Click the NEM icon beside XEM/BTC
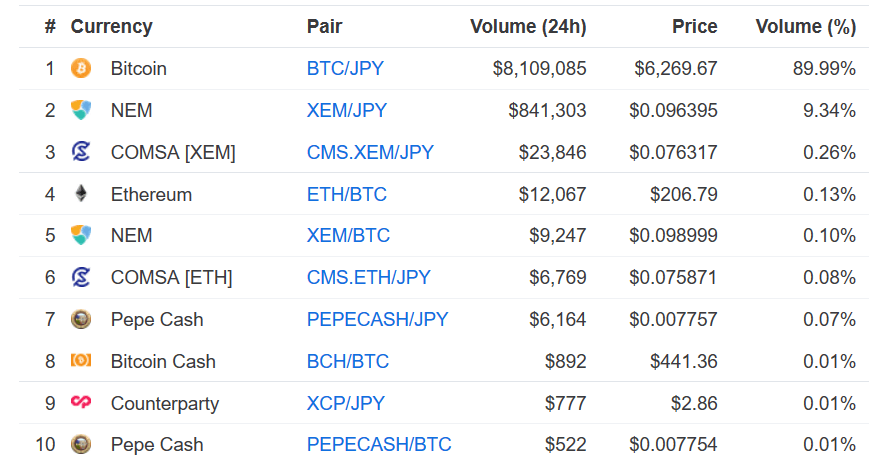The image size is (869, 464). click(81, 235)
